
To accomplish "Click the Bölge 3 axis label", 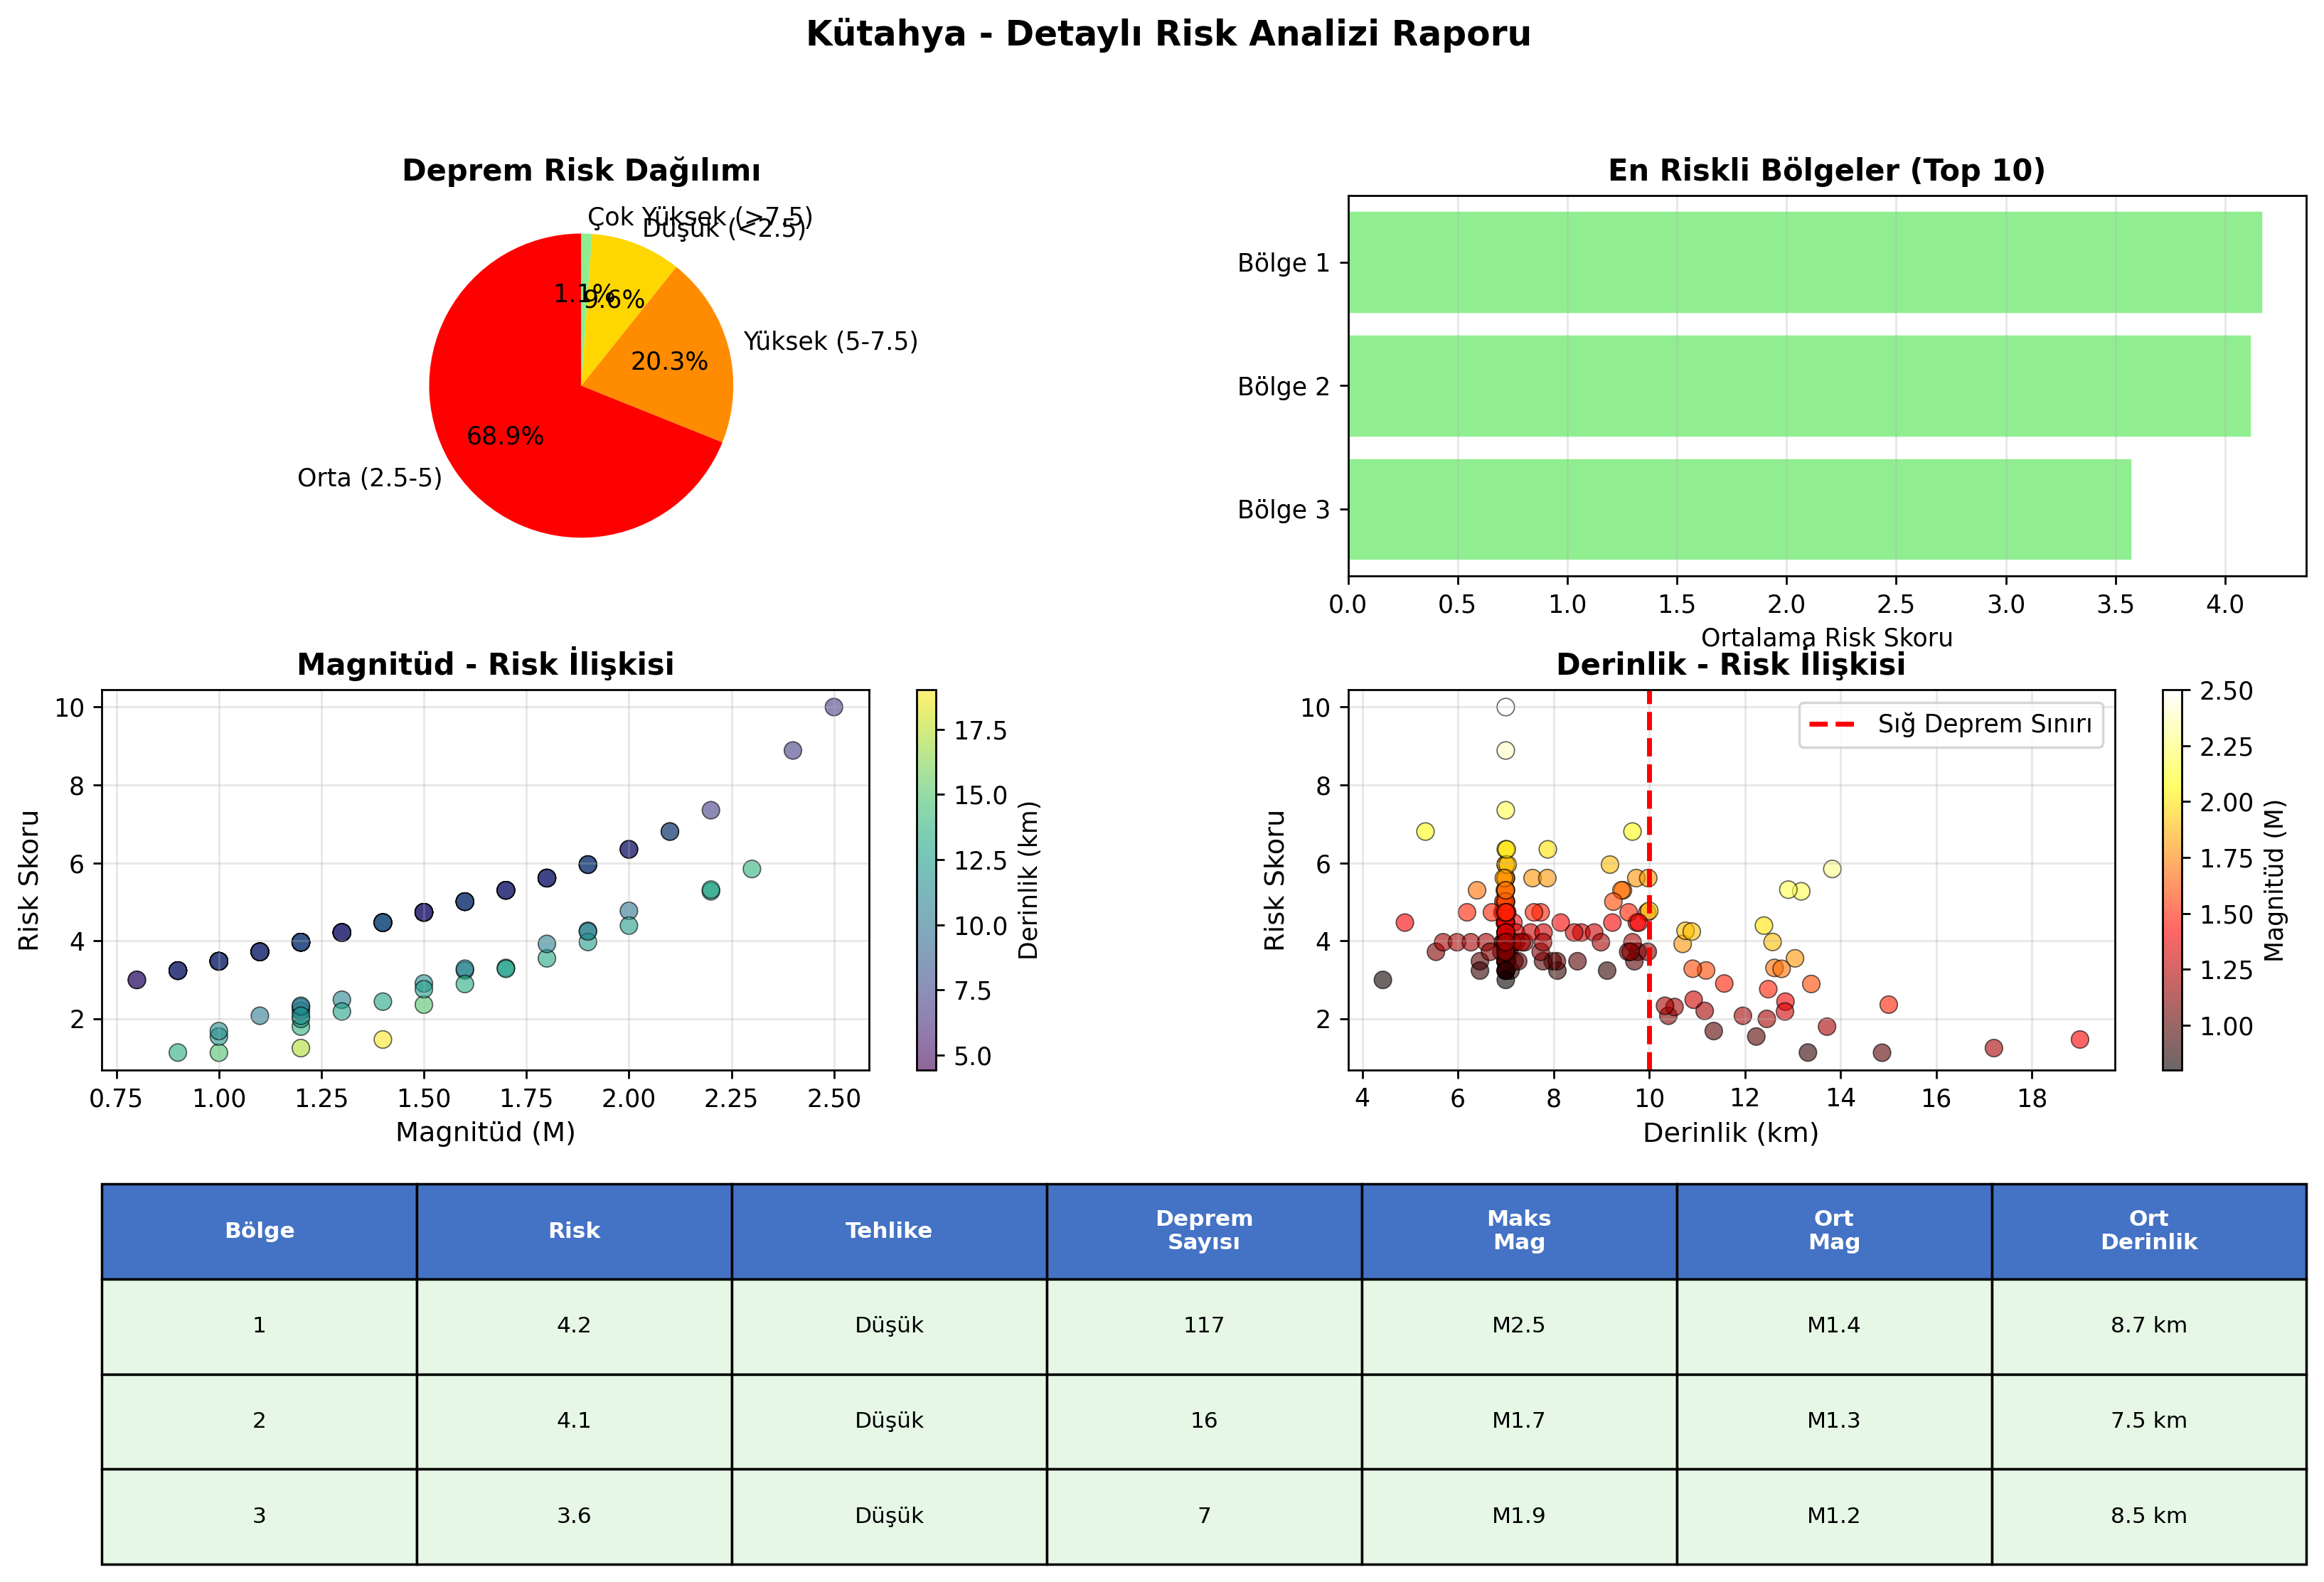I will click(x=1284, y=510).
